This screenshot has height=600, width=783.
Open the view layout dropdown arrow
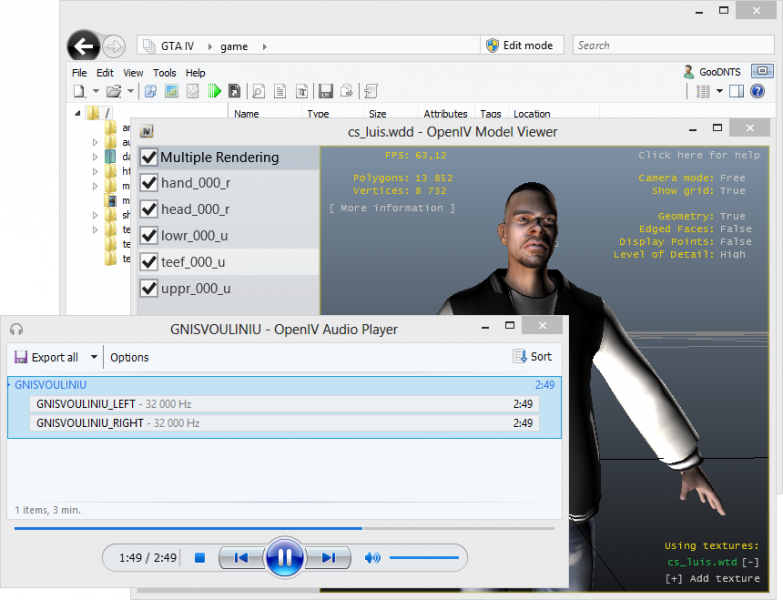pos(719,91)
